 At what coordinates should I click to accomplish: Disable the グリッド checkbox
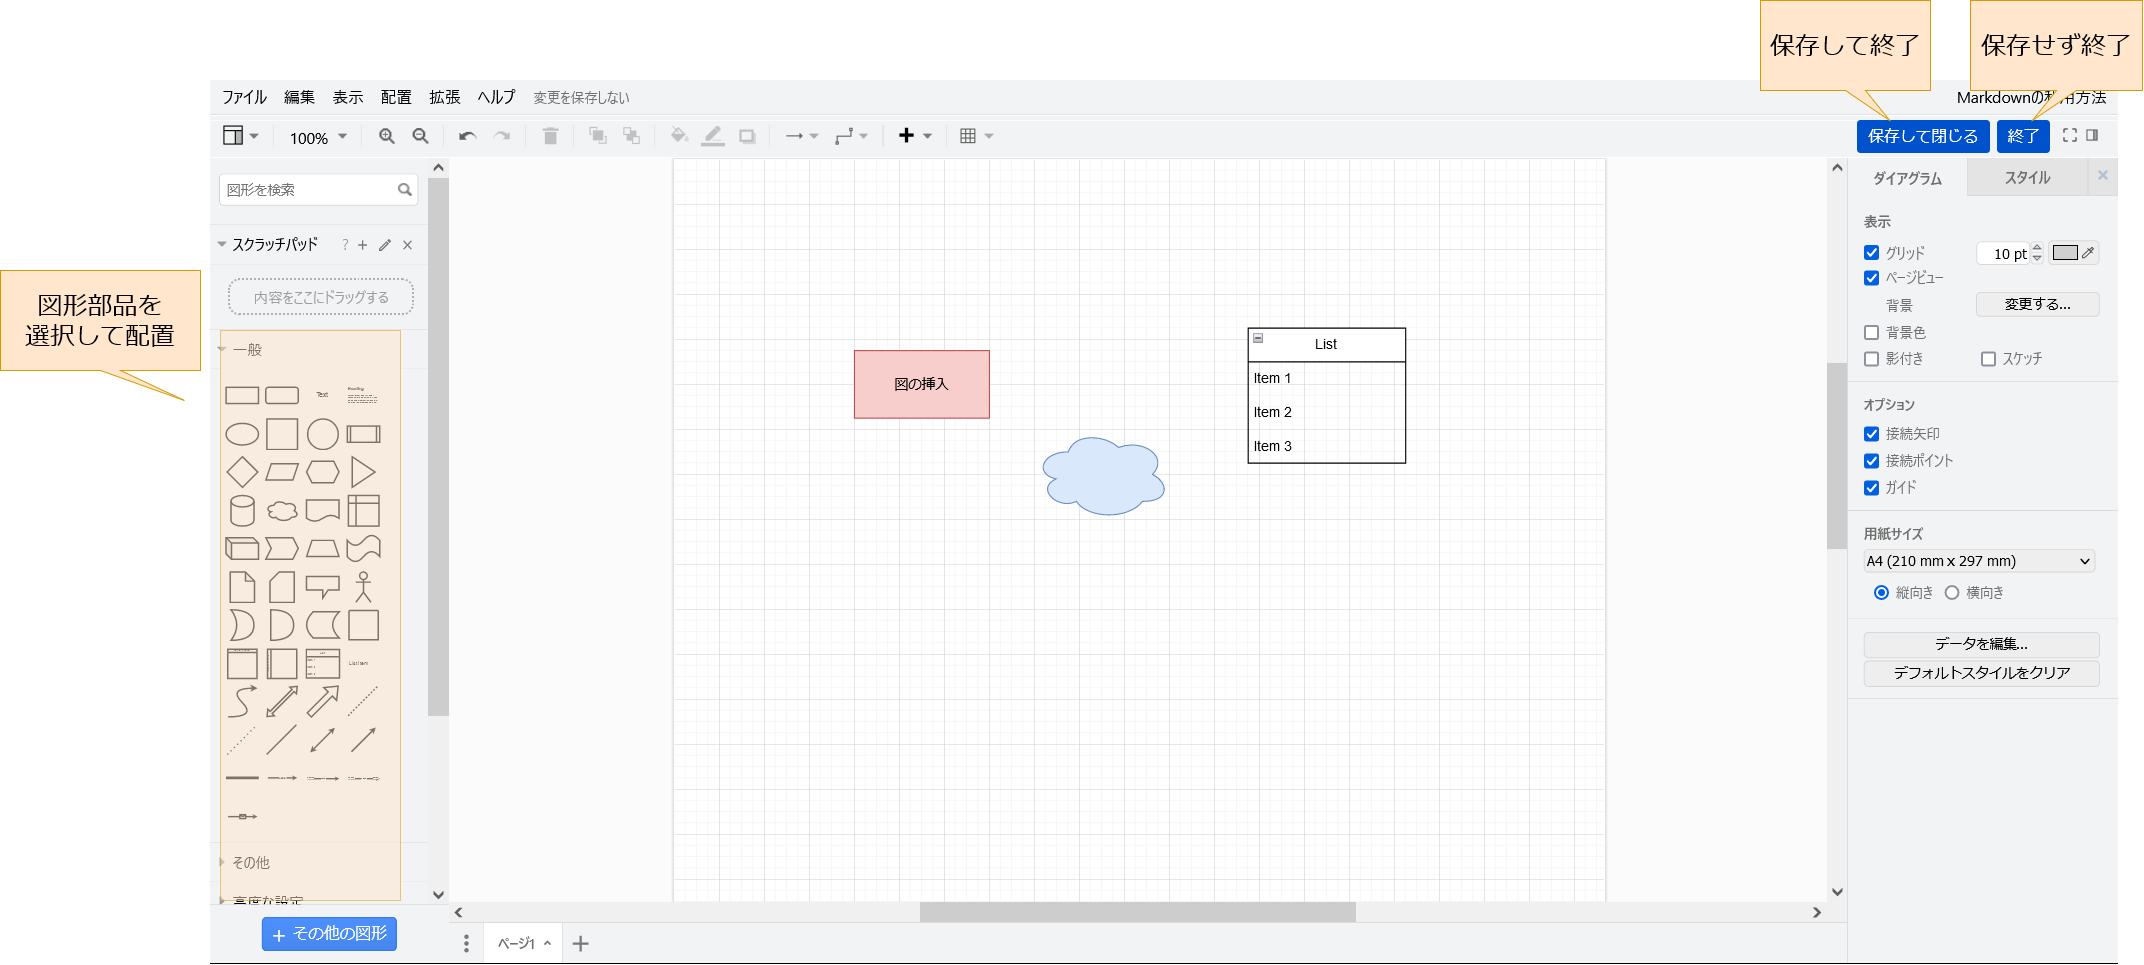(1872, 253)
